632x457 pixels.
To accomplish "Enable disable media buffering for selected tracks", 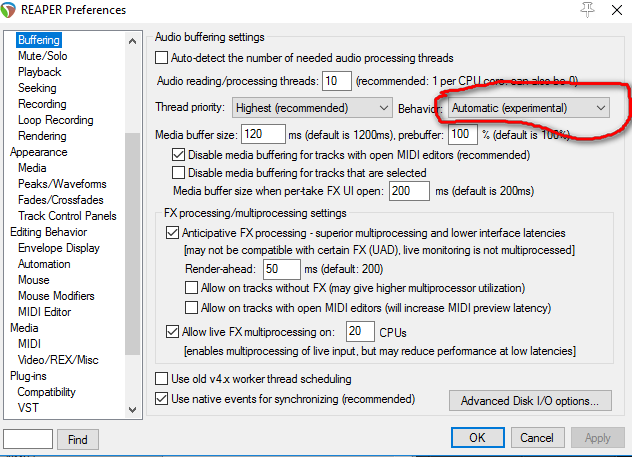I will pyautogui.click(x=178, y=172).
